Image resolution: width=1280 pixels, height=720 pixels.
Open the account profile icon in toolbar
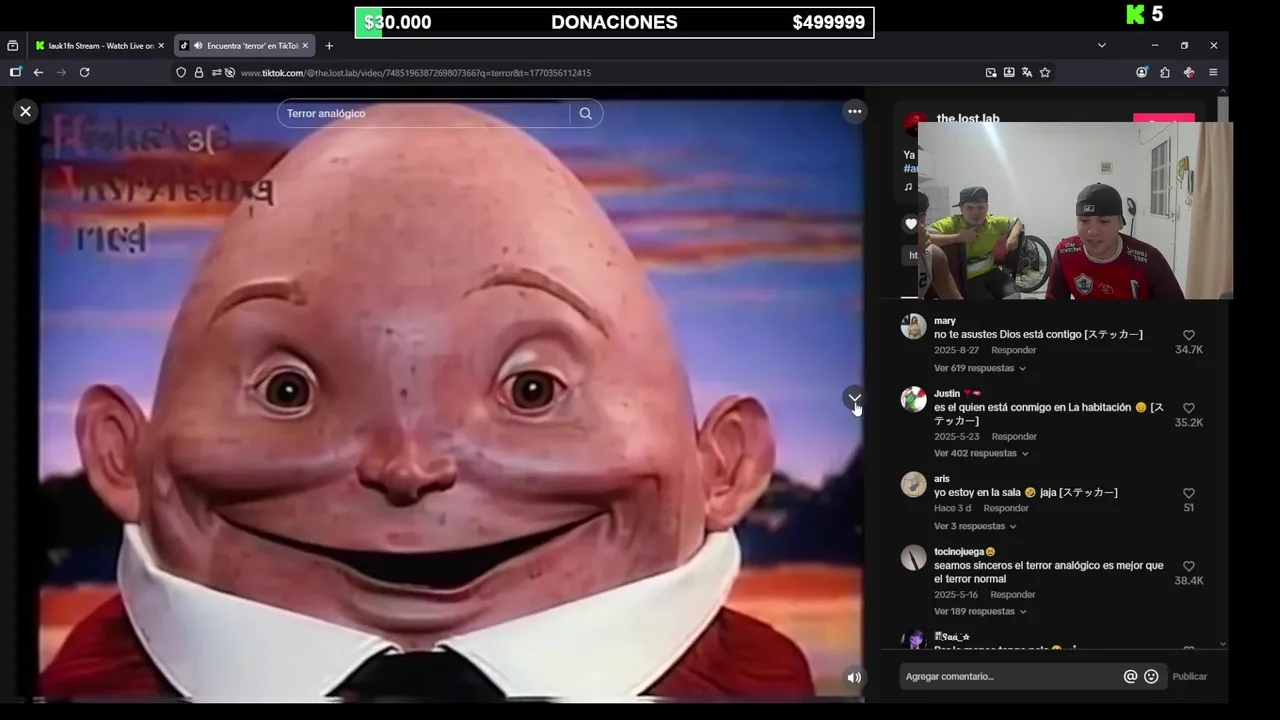pyautogui.click(x=1142, y=72)
